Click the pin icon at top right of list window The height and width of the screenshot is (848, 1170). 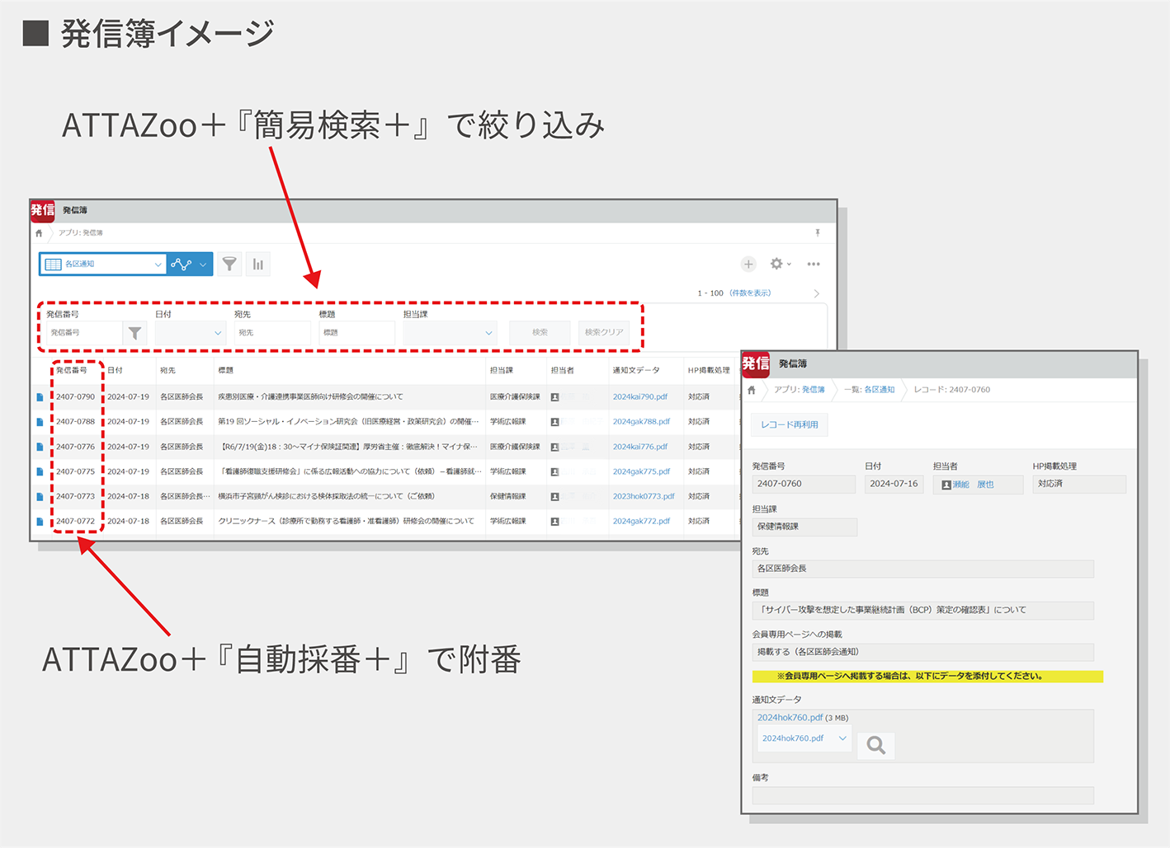(x=818, y=233)
